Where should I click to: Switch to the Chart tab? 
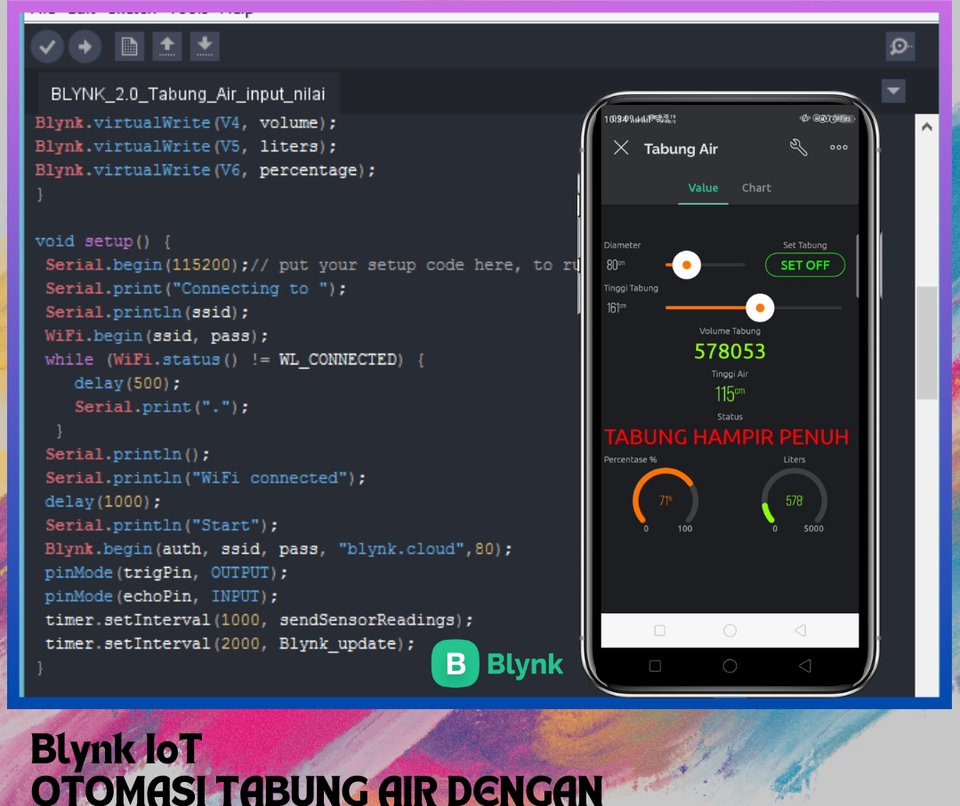click(x=756, y=188)
